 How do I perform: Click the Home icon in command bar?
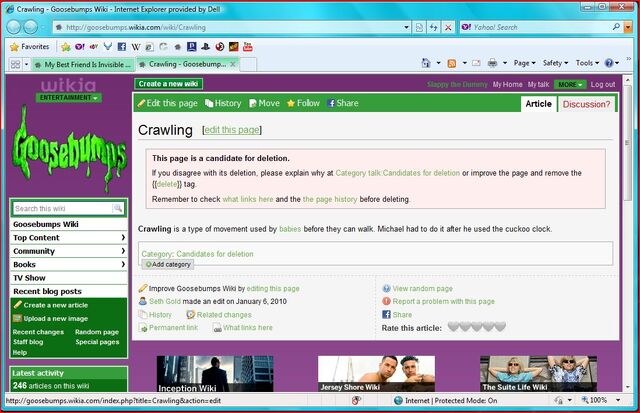point(426,63)
